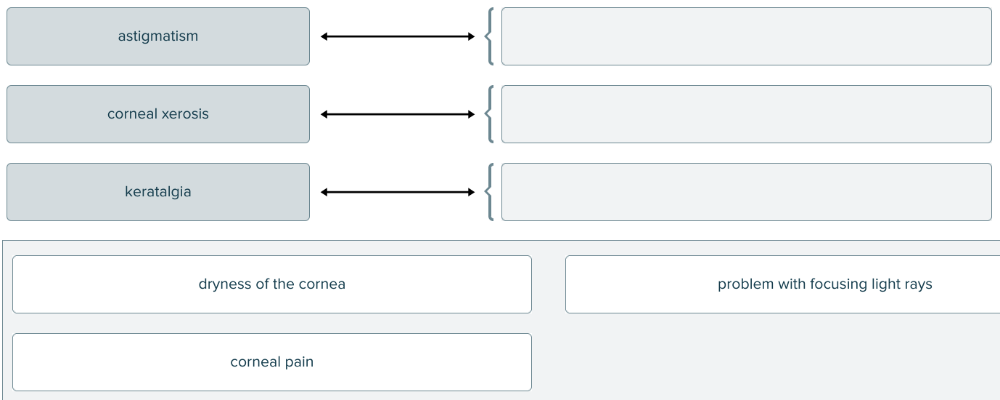Click the keratalgia term box
The width and height of the screenshot is (1000, 400).
158,192
